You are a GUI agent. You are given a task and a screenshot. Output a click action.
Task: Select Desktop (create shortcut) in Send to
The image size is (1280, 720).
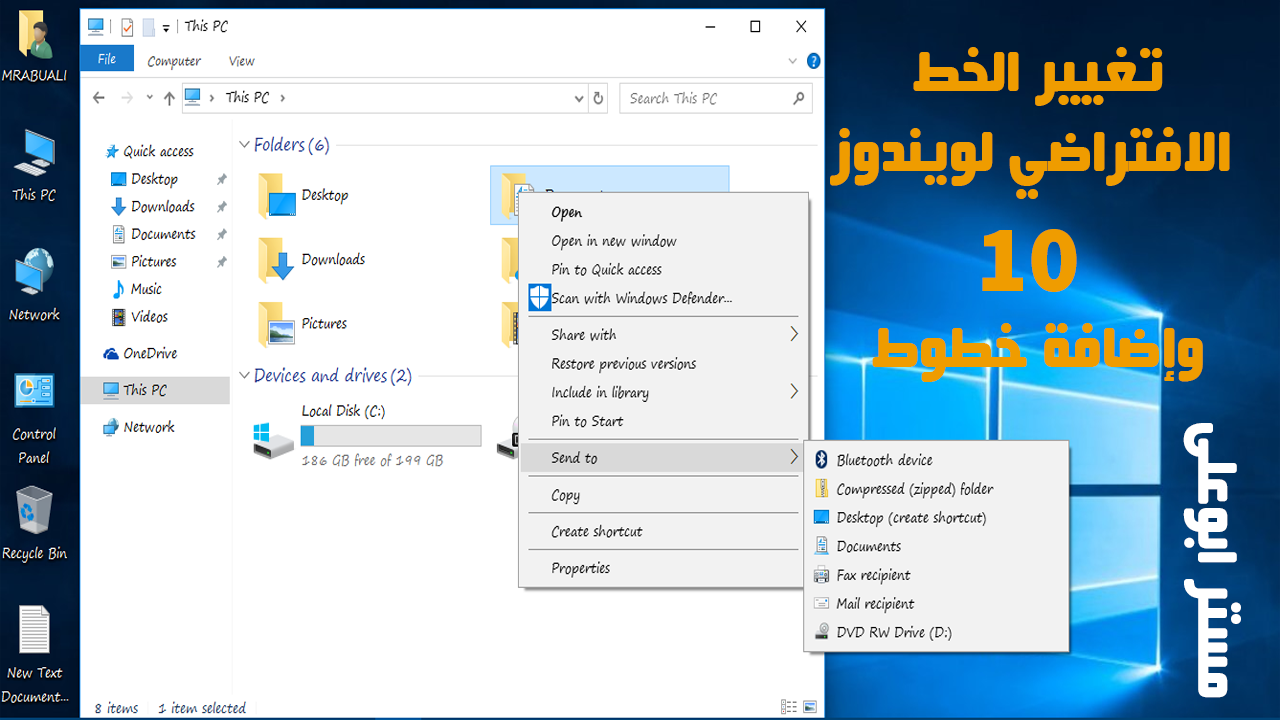936,518
